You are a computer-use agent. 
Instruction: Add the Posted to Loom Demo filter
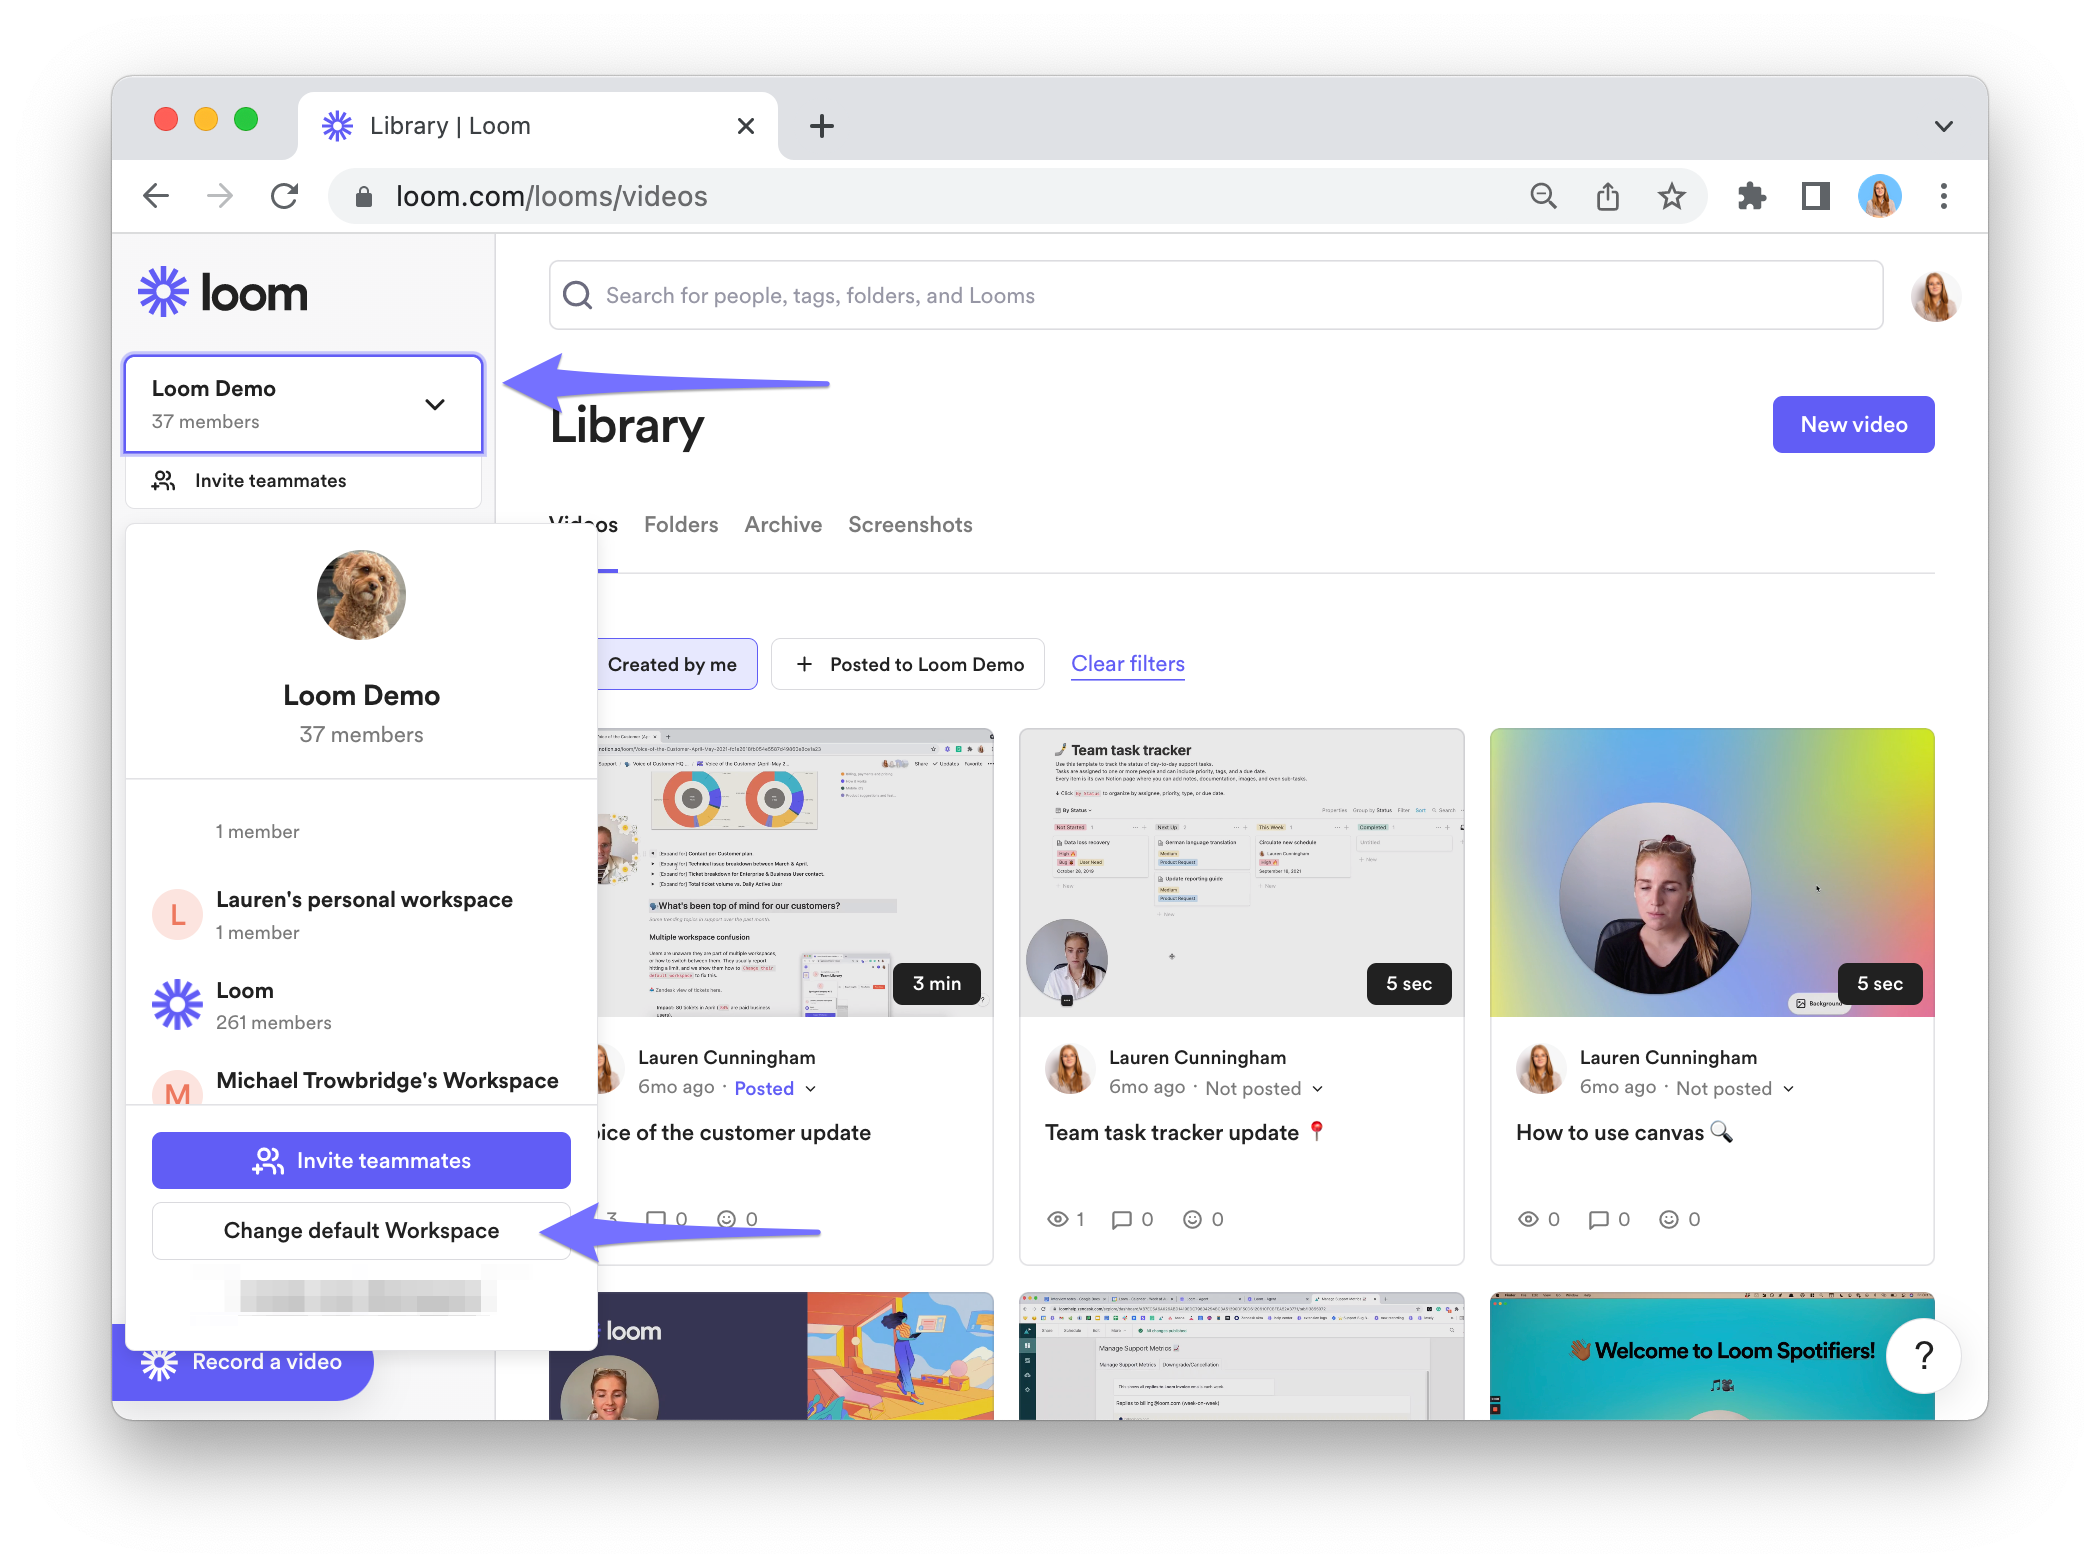coord(908,665)
